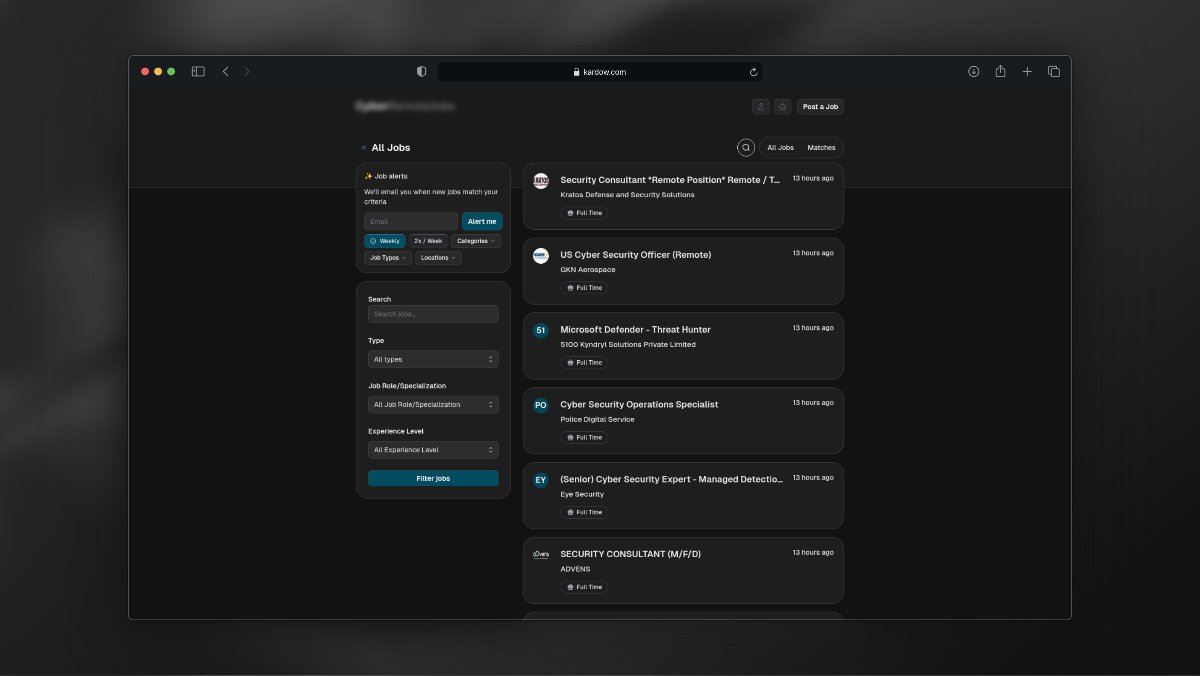Open Security Consultant Remote Position job
Image resolution: width=1200 pixels, height=676 pixels.
670,180
